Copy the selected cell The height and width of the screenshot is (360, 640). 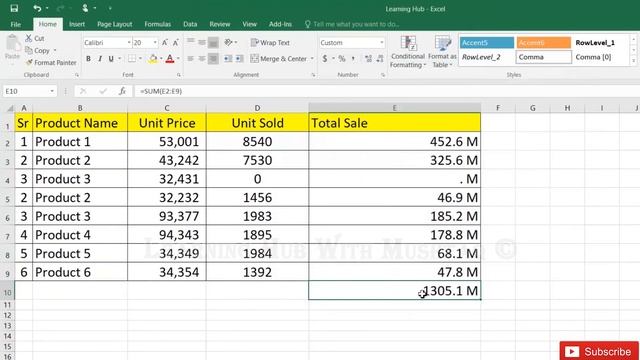38,51
